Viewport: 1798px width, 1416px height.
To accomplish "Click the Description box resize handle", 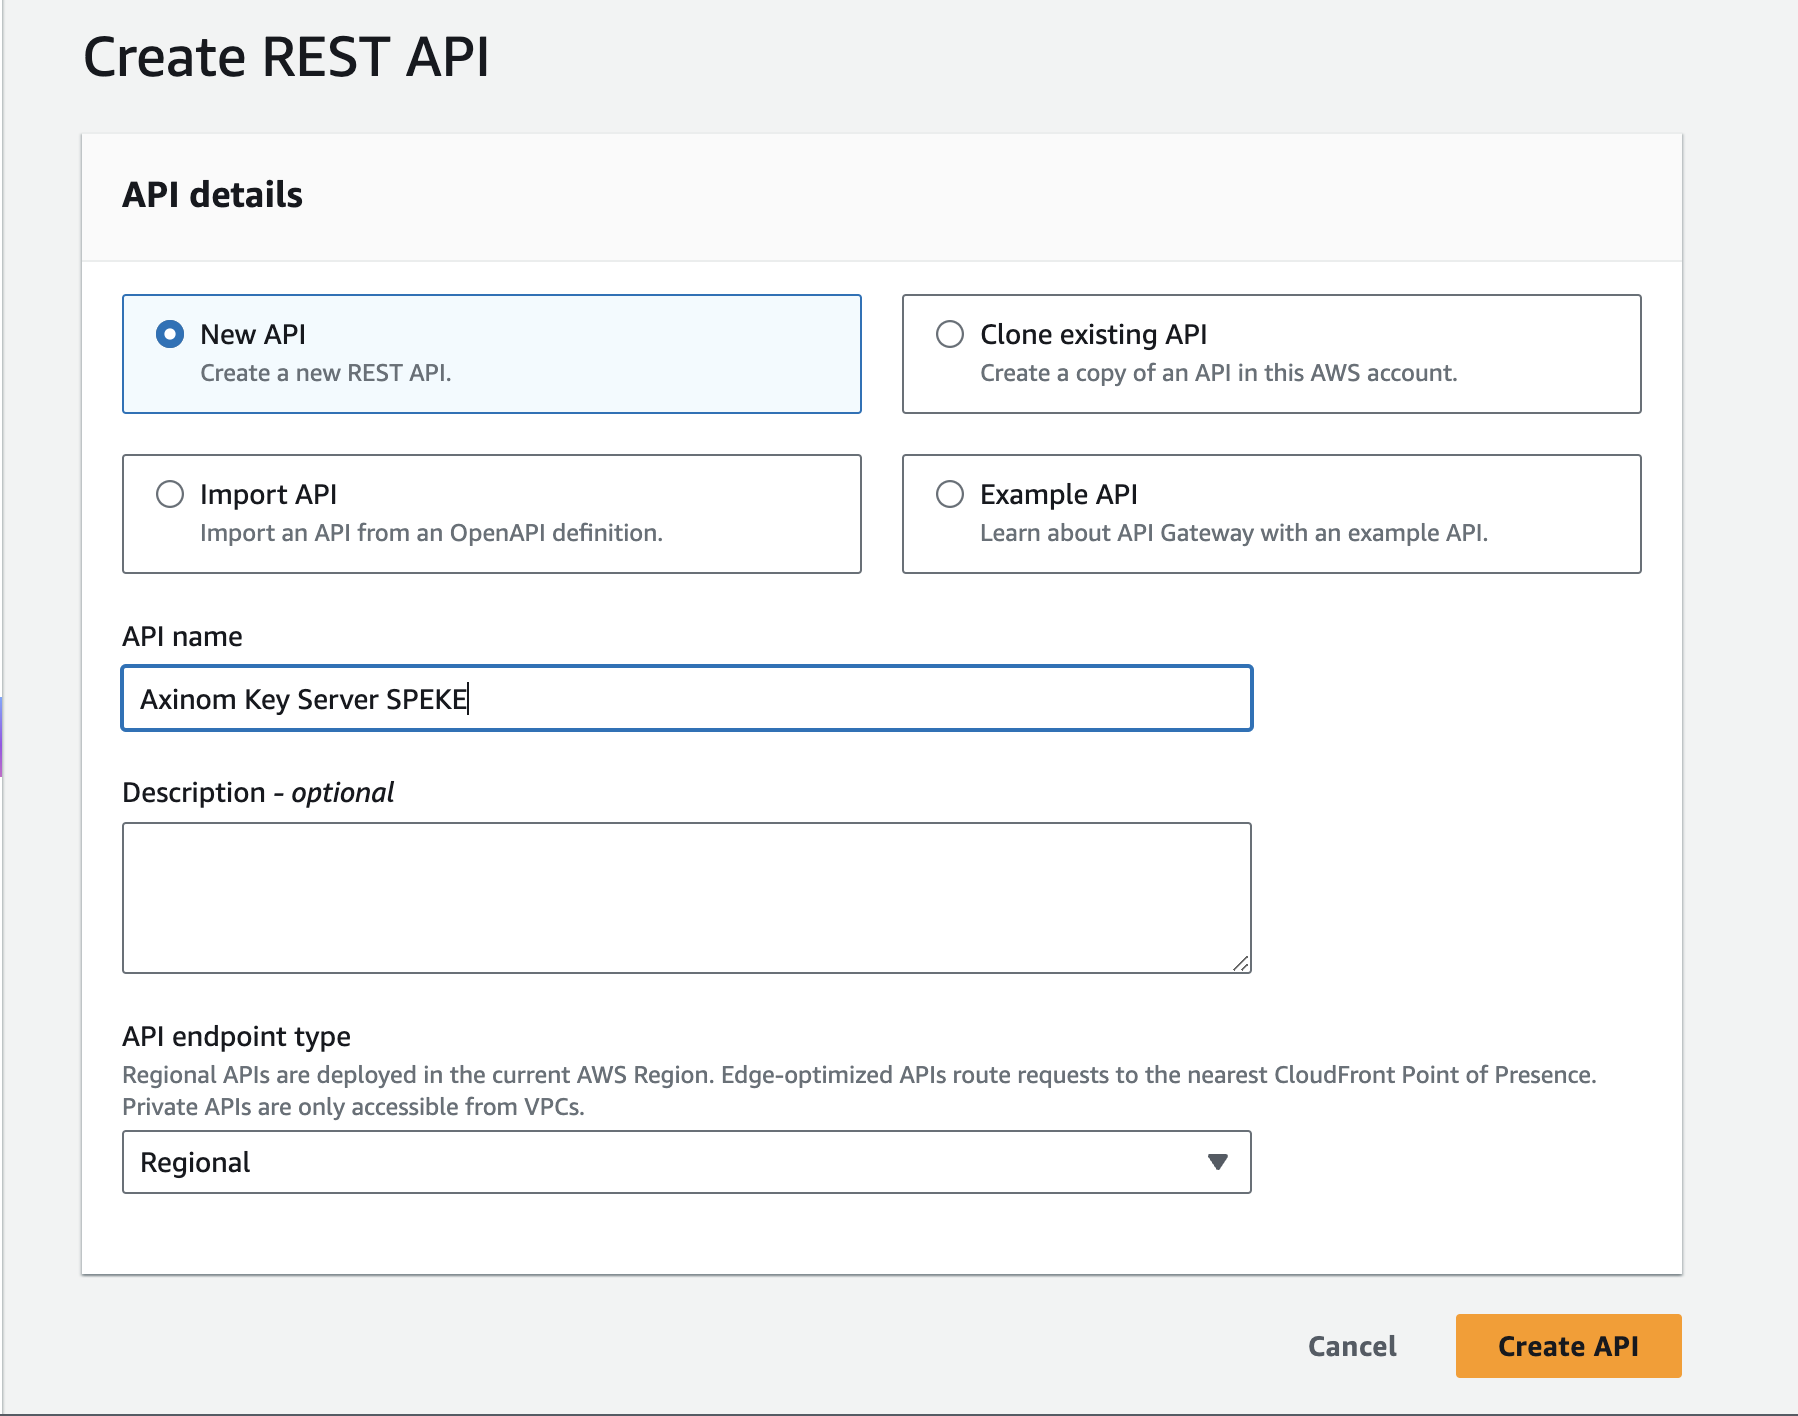I will [1240, 963].
